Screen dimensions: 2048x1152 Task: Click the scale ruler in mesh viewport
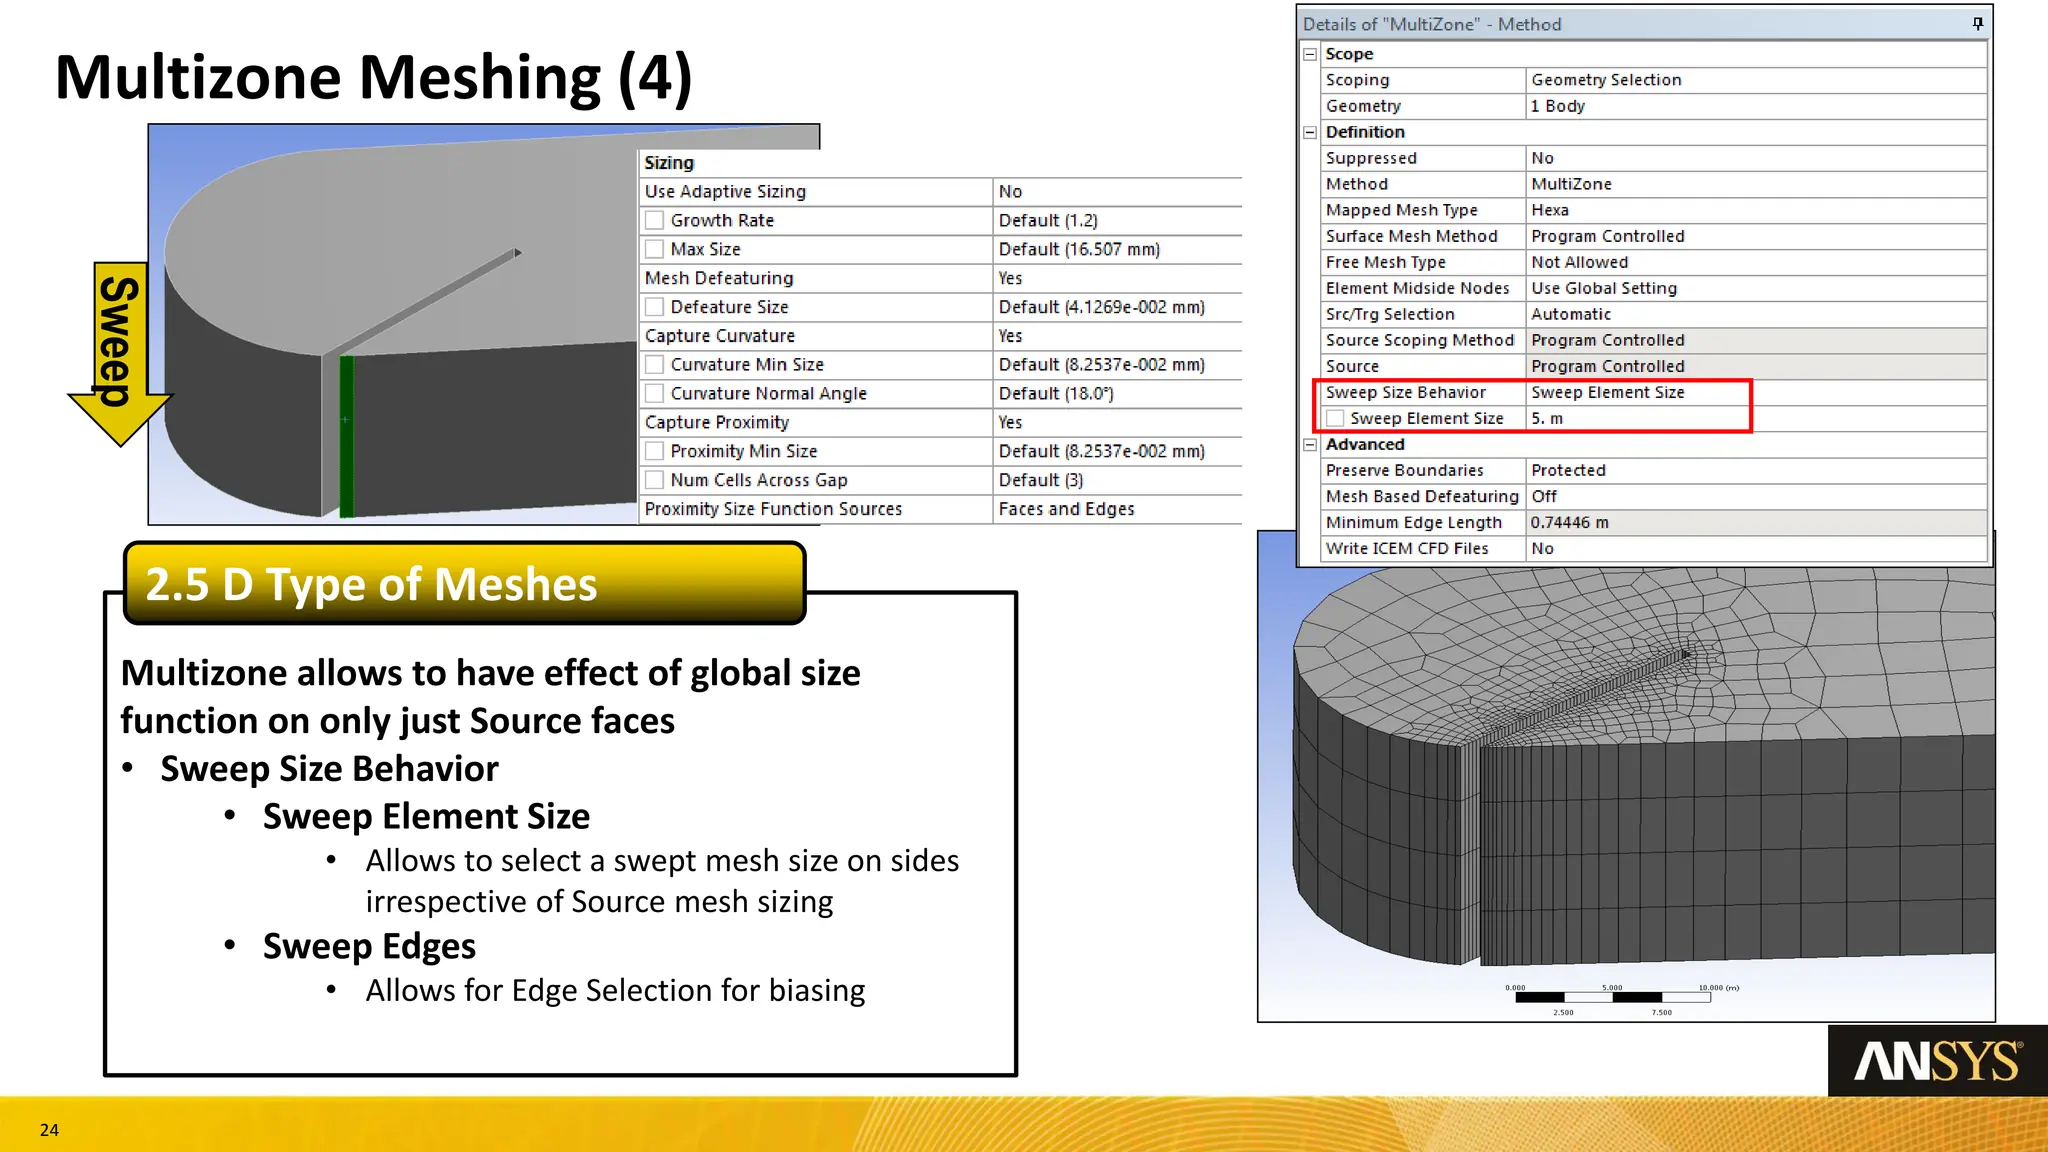coord(1612,998)
